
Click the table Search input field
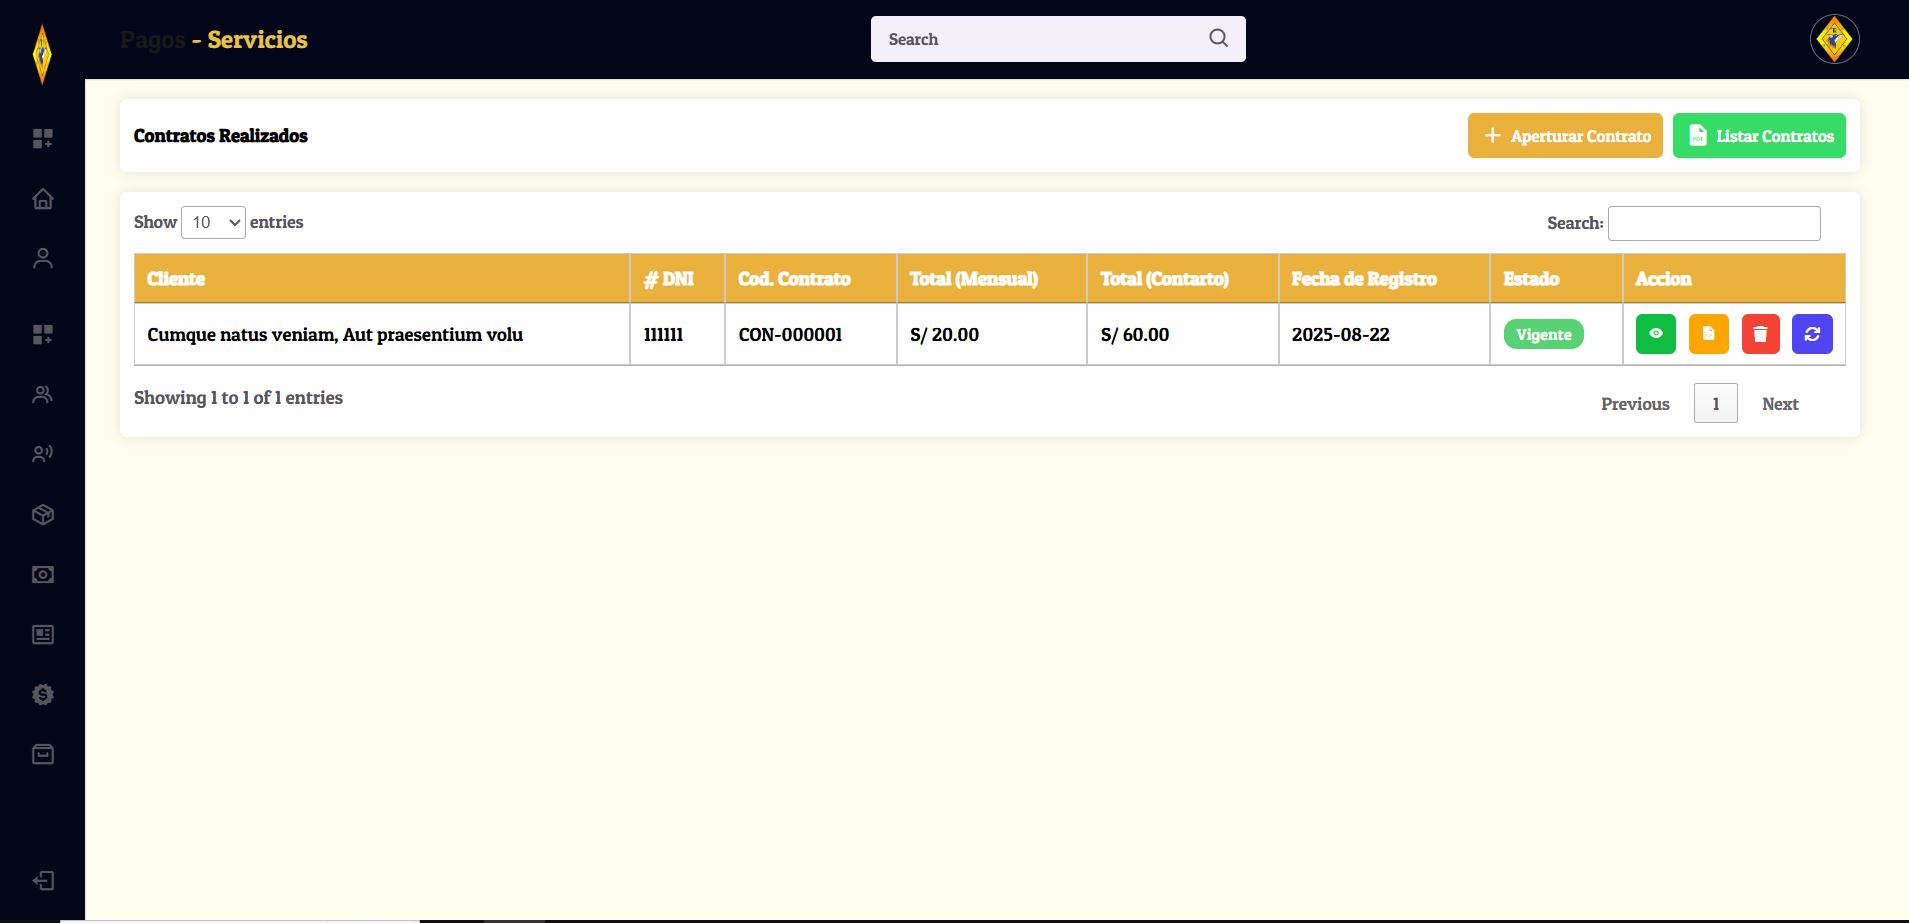tap(1713, 223)
